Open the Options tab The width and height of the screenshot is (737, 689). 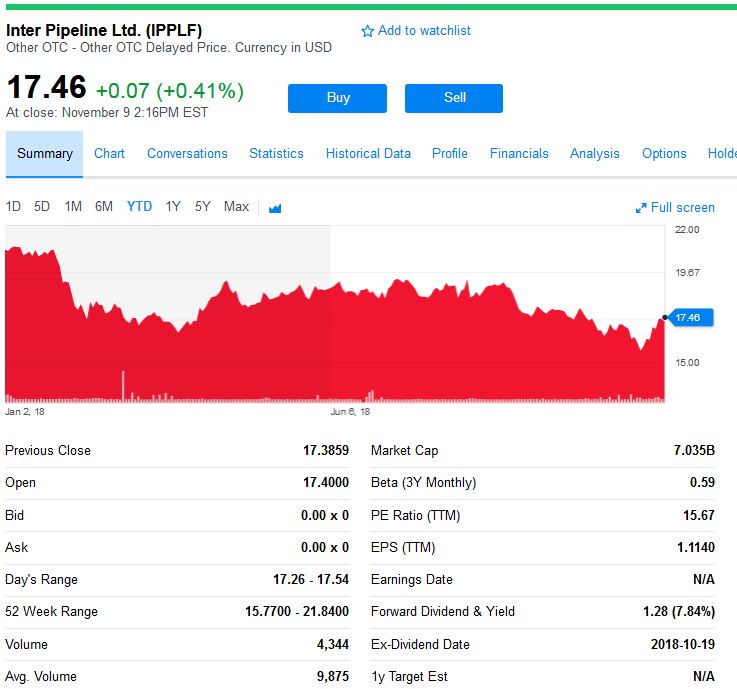(x=664, y=154)
